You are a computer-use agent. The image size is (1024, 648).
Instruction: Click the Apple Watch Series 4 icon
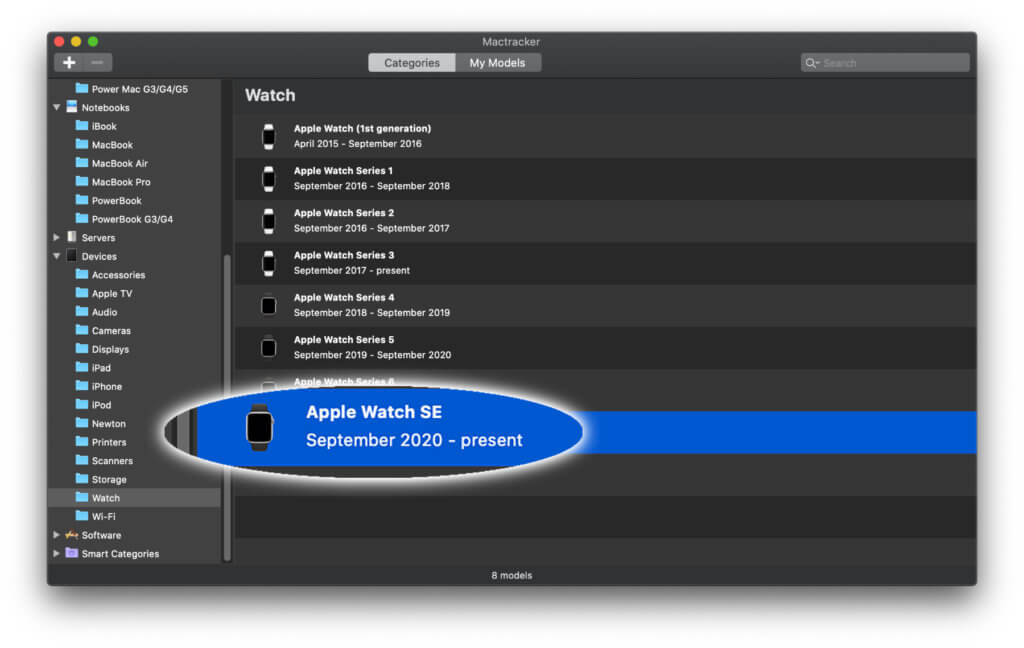click(x=268, y=305)
